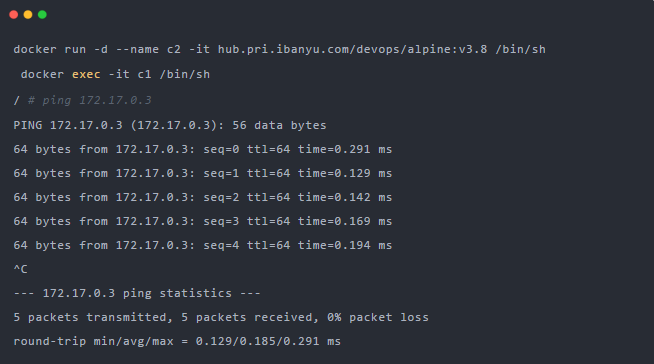The height and width of the screenshot is (364, 654).
Task: Click the '^C' interrupt line
Action: [20, 269]
